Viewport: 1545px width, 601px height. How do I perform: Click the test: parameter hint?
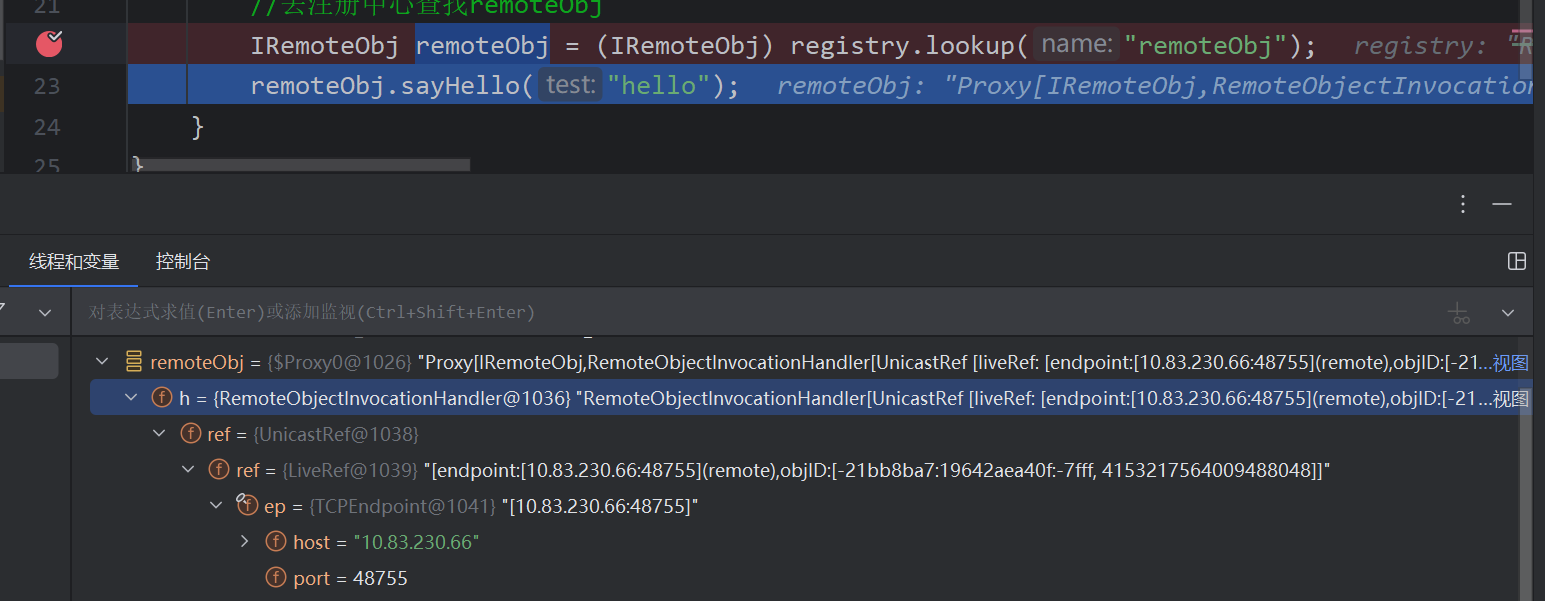[570, 85]
